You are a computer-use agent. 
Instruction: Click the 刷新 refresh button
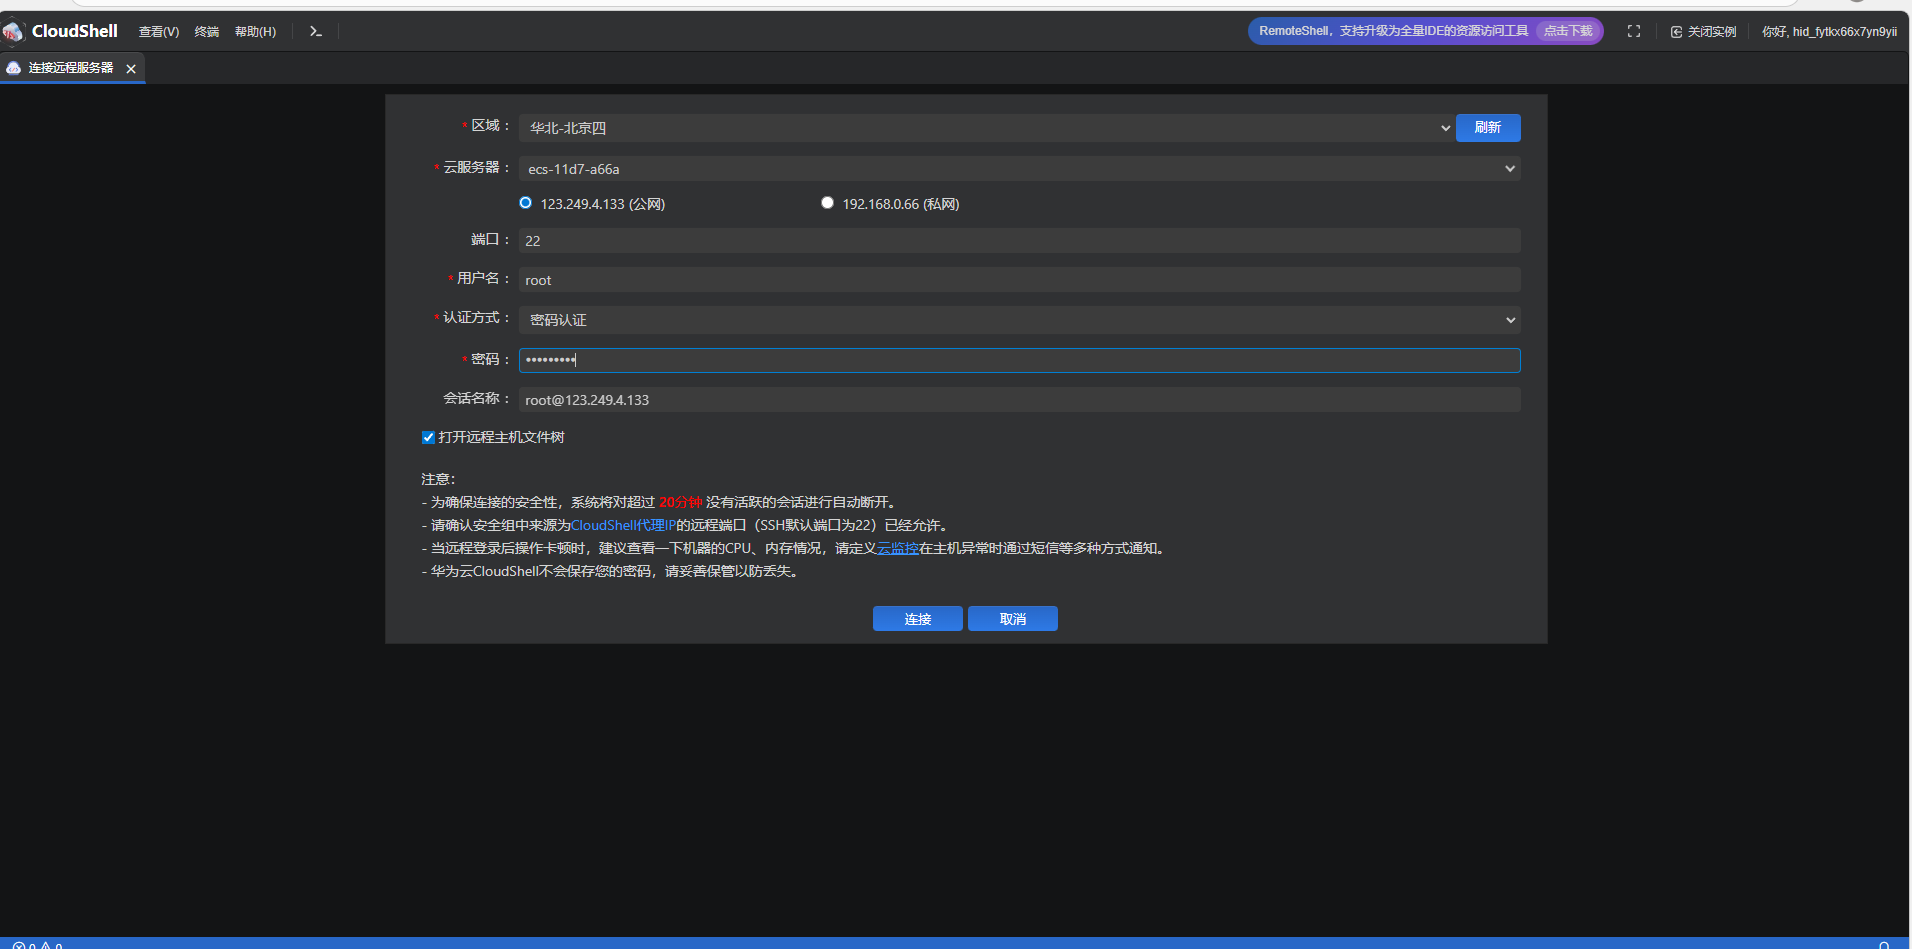pos(1488,128)
